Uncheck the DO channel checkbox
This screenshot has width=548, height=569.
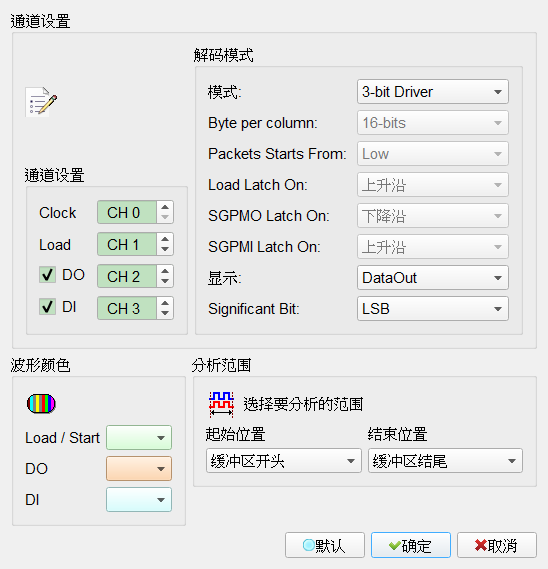(x=48, y=275)
